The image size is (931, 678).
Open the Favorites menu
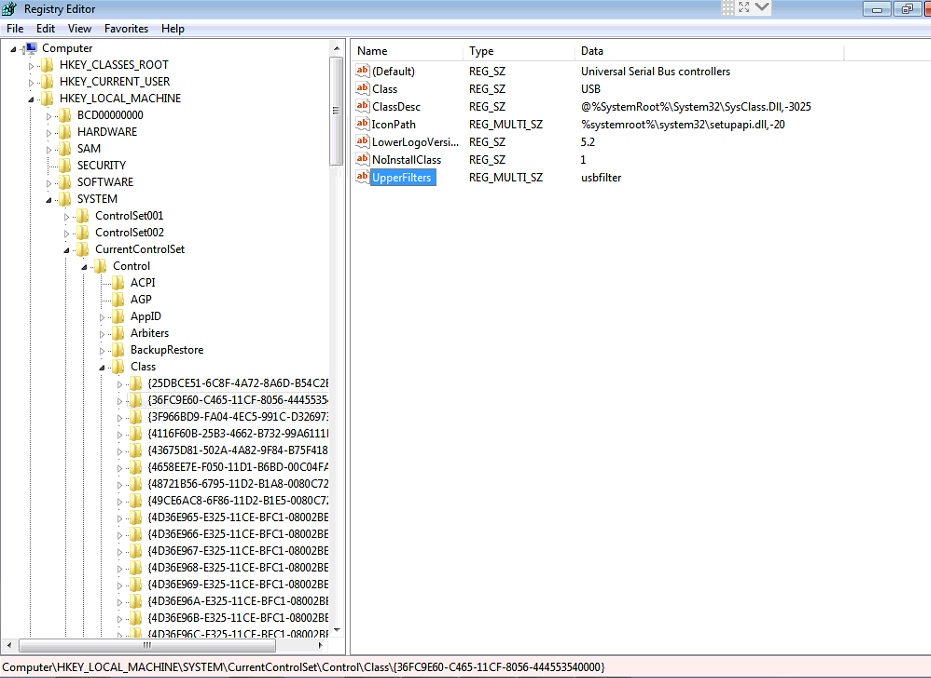click(x=126, y=28)
